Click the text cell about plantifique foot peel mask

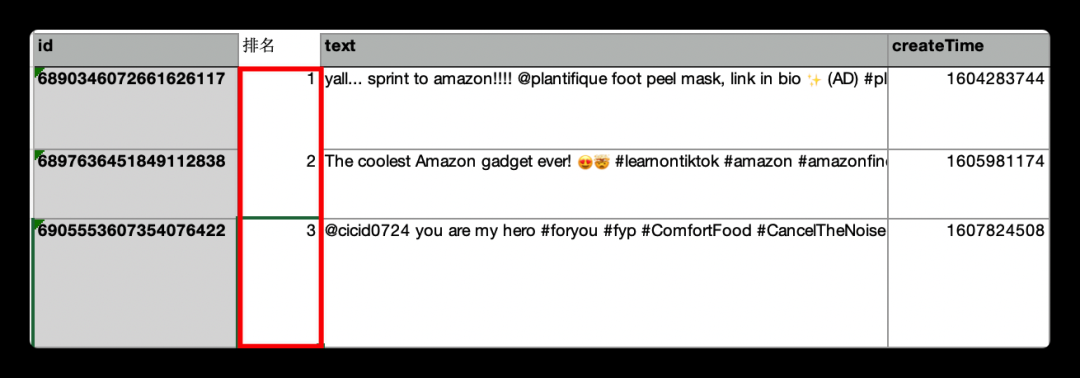pos(604,107)
